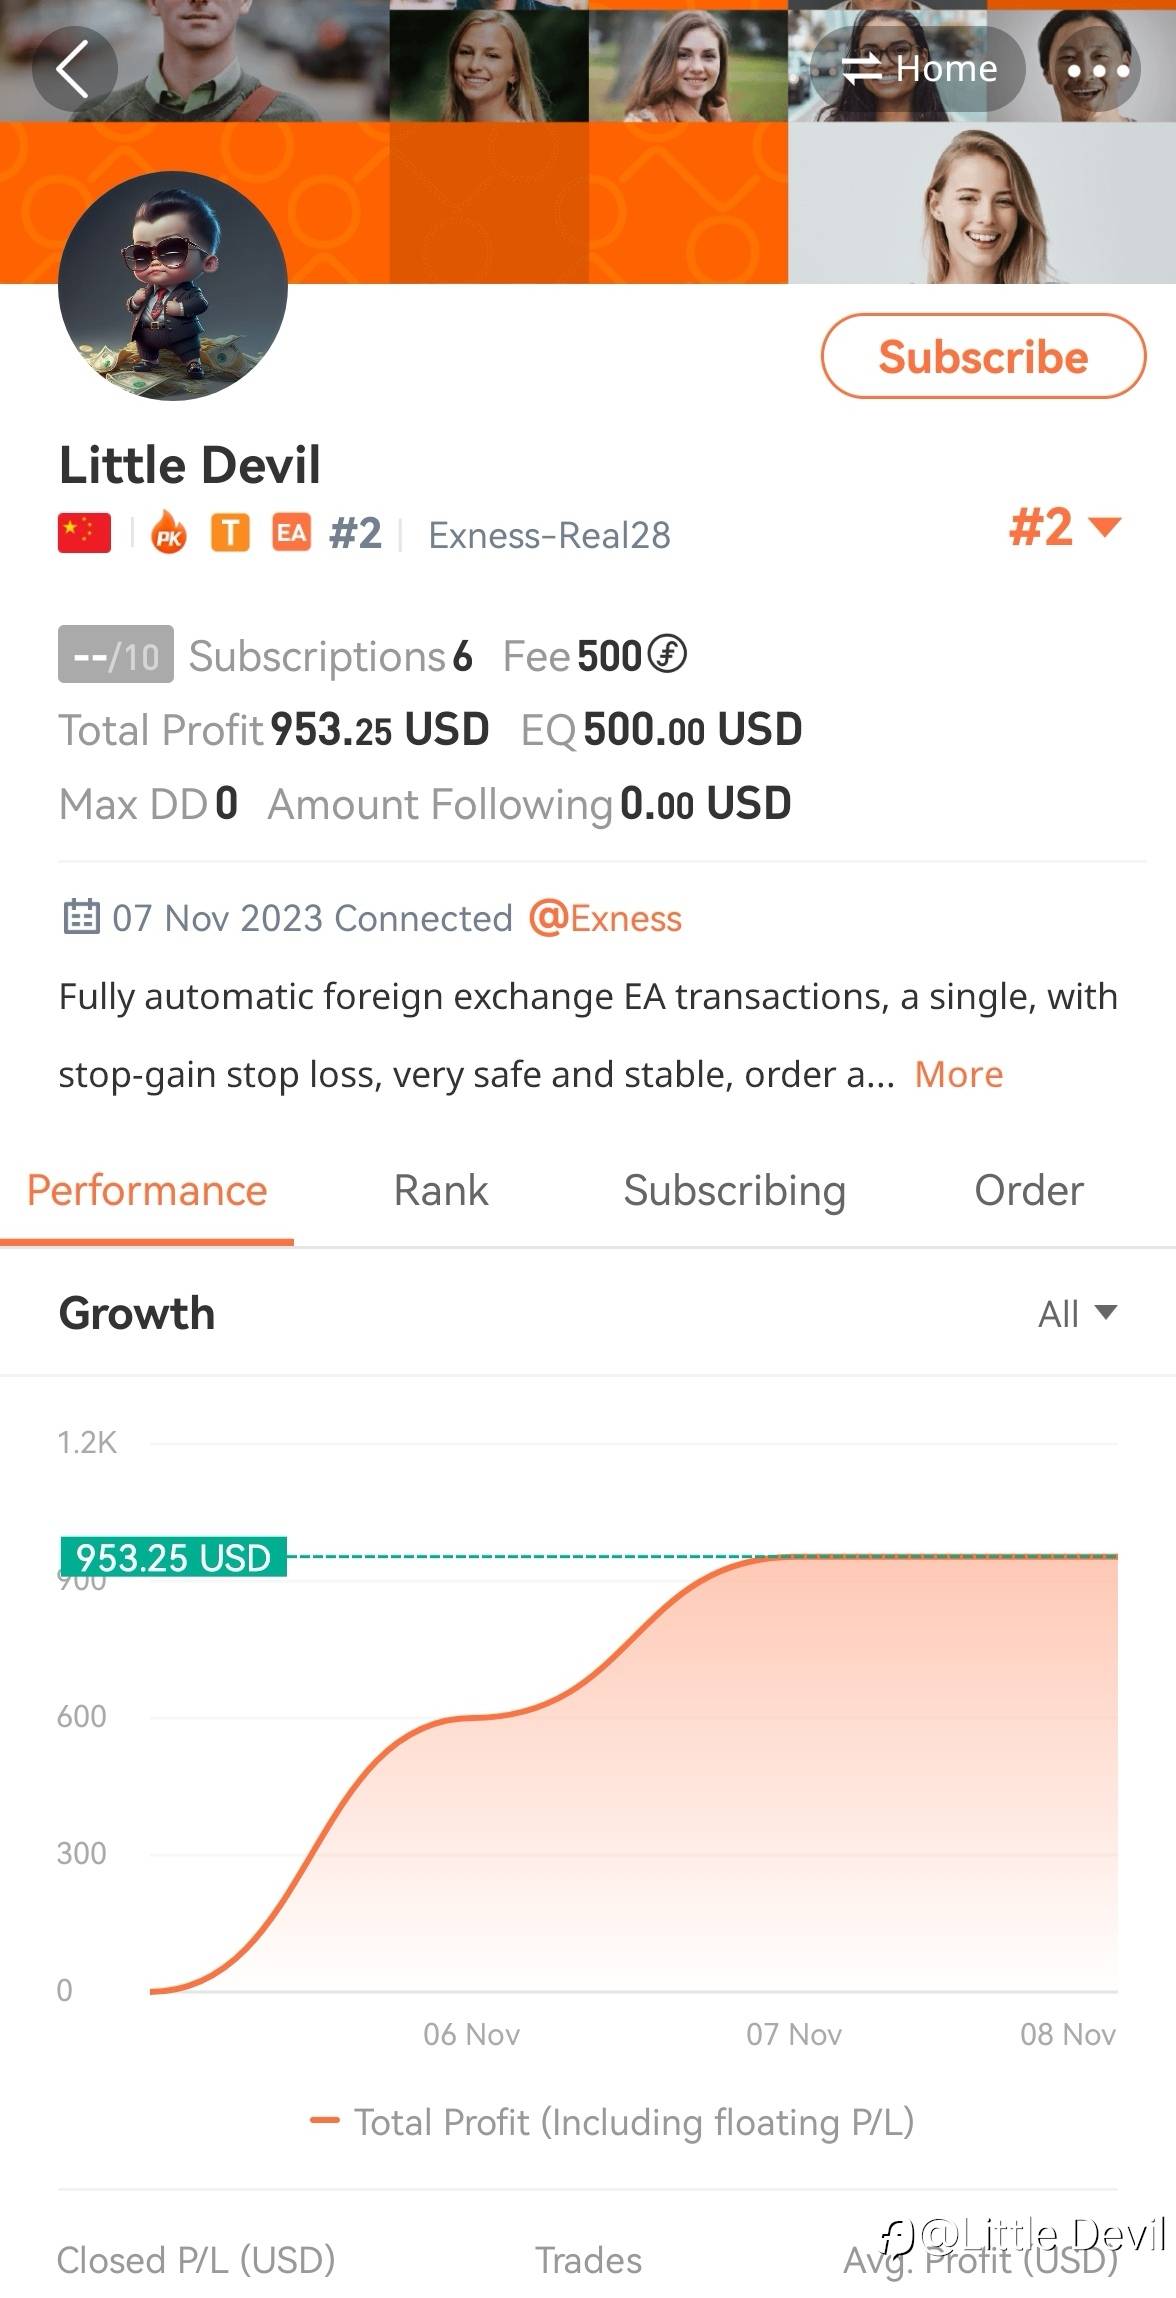This screenshot has width=1176, height=2298.
Task: Tap the --/10 rating score badge
Action: coord(116,655)
